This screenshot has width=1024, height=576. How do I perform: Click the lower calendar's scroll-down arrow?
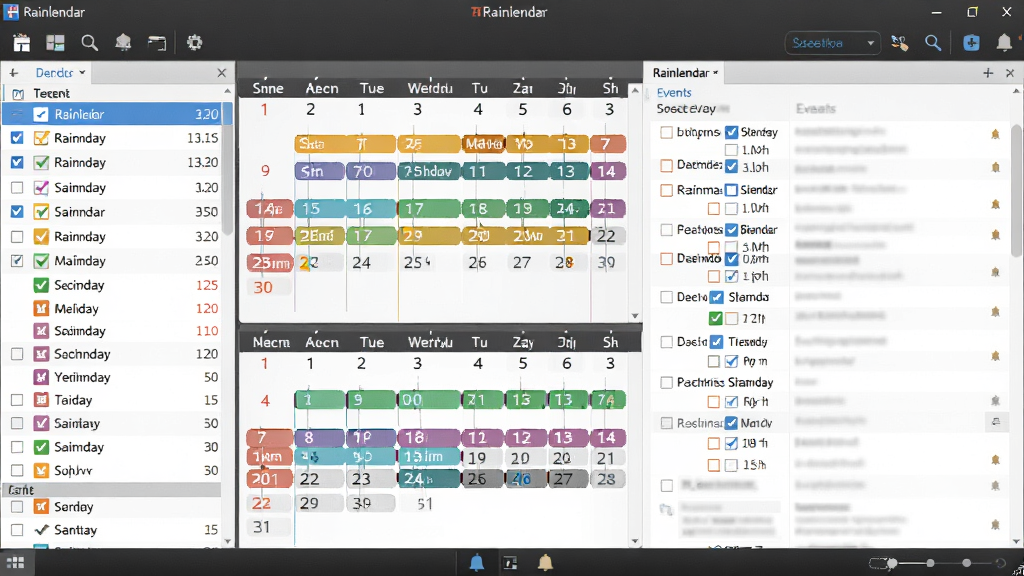pyautogui.click(x=635, y=541)
